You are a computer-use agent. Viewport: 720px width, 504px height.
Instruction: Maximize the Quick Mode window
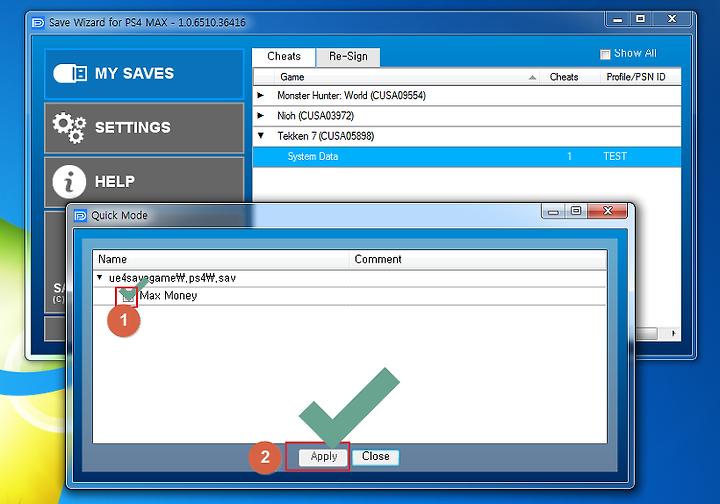tap(576, 211)
